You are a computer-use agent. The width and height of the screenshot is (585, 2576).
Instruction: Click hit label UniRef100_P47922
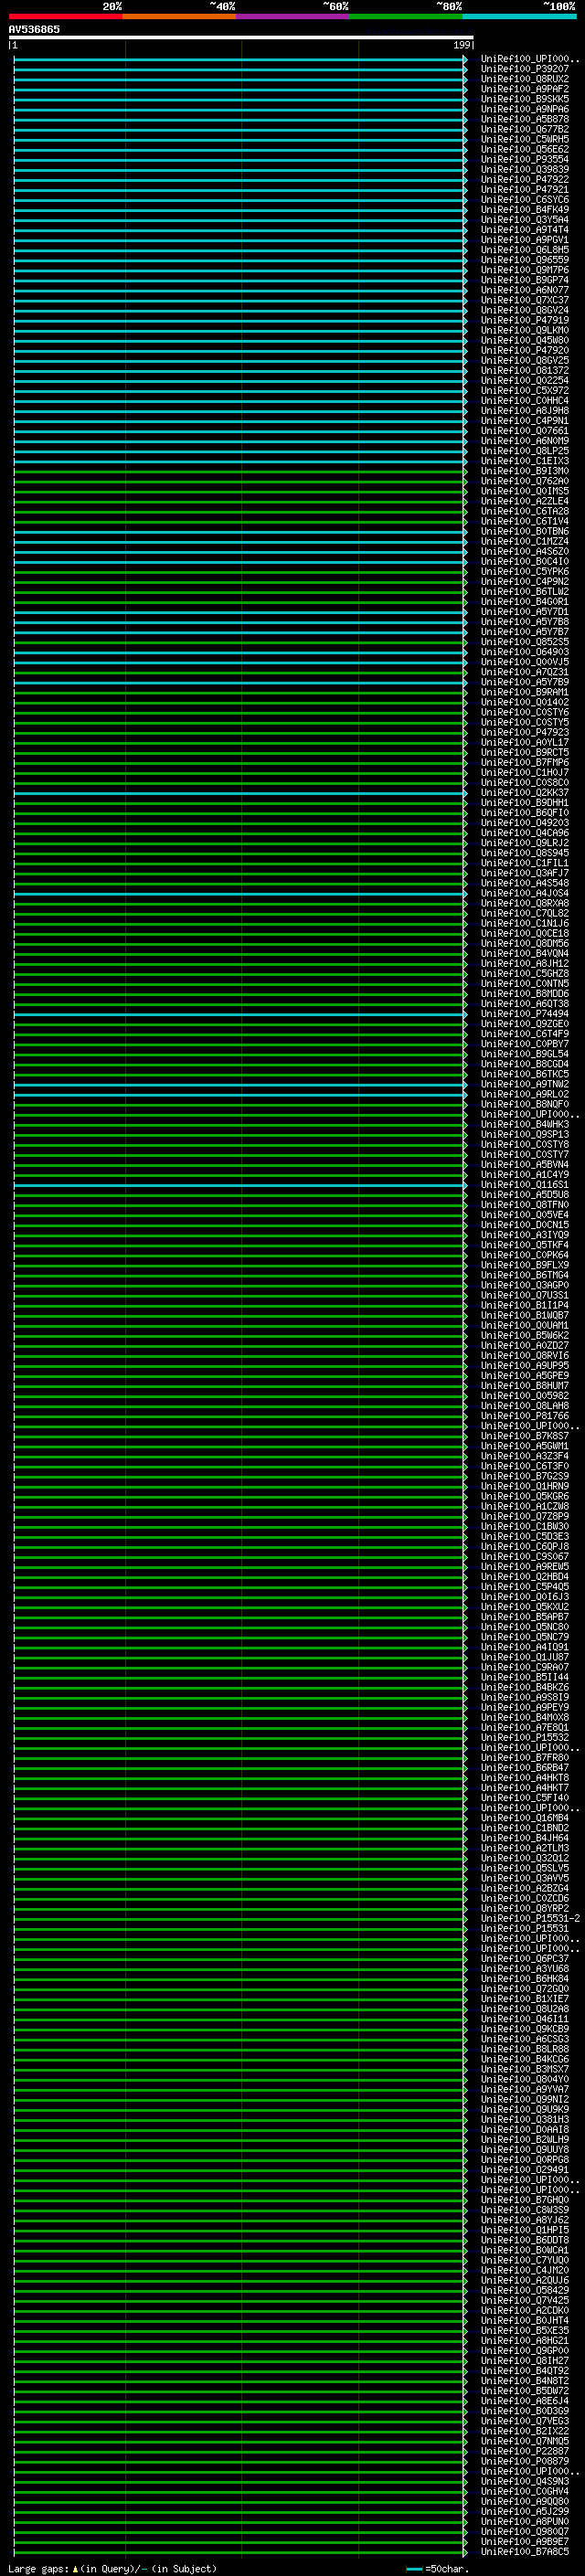point(525,180)
